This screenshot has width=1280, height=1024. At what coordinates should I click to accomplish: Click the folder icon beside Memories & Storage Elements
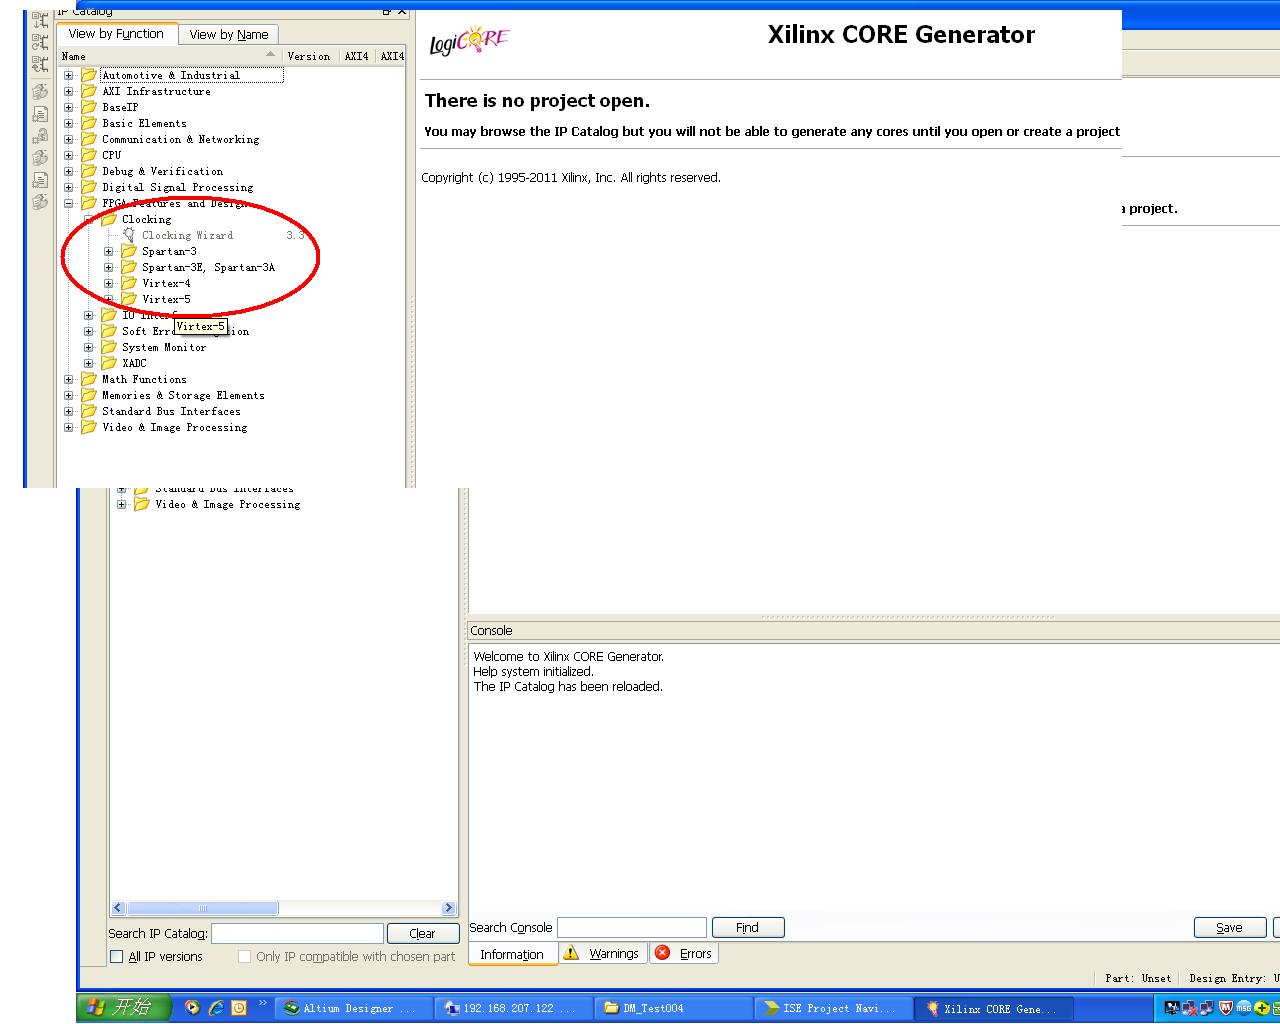click(88, 395)
